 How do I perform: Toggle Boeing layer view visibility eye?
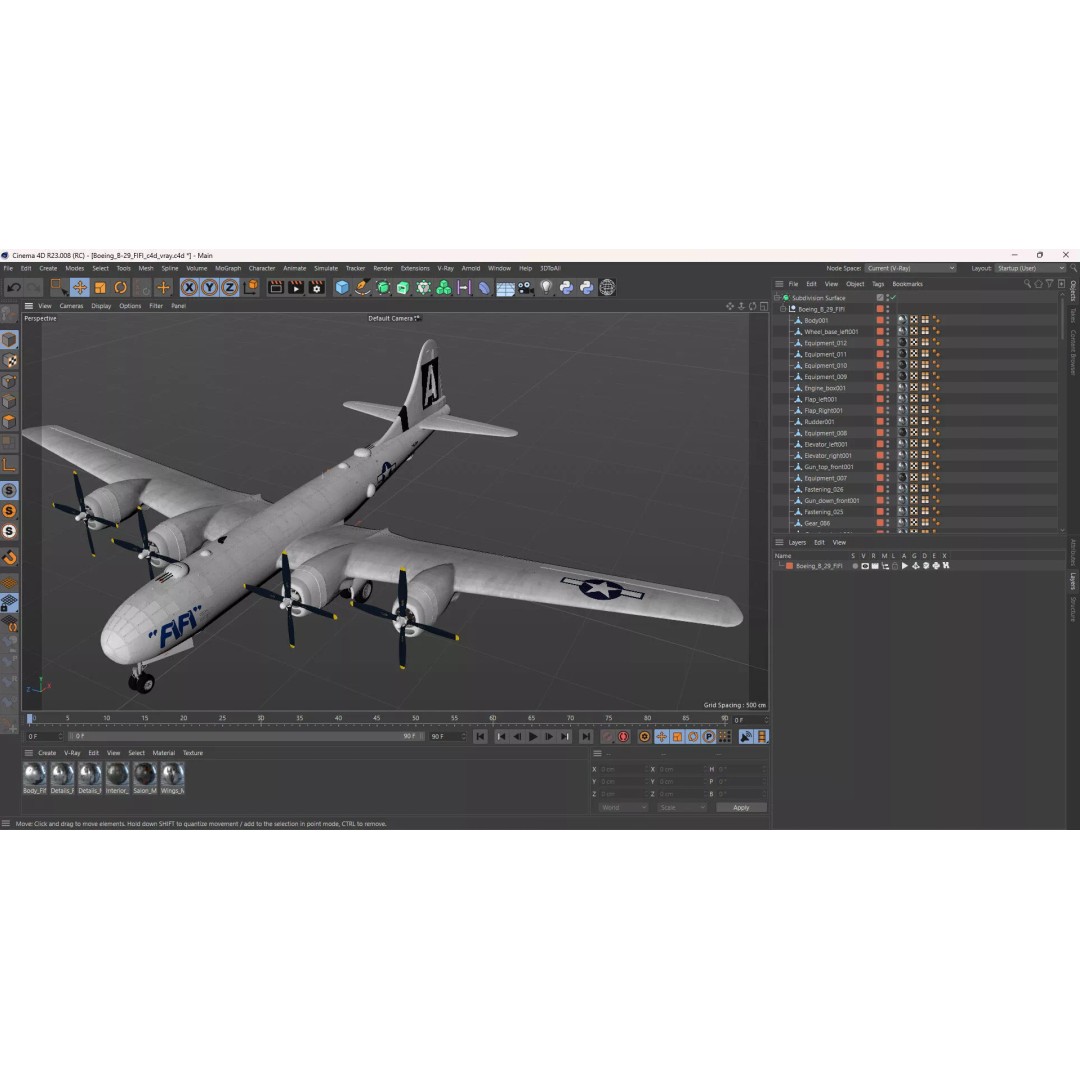coord(865,566)
